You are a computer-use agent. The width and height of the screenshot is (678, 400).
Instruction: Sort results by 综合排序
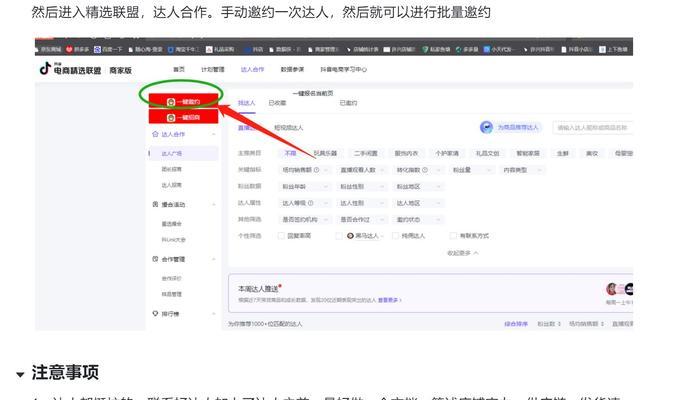(516, 324)
